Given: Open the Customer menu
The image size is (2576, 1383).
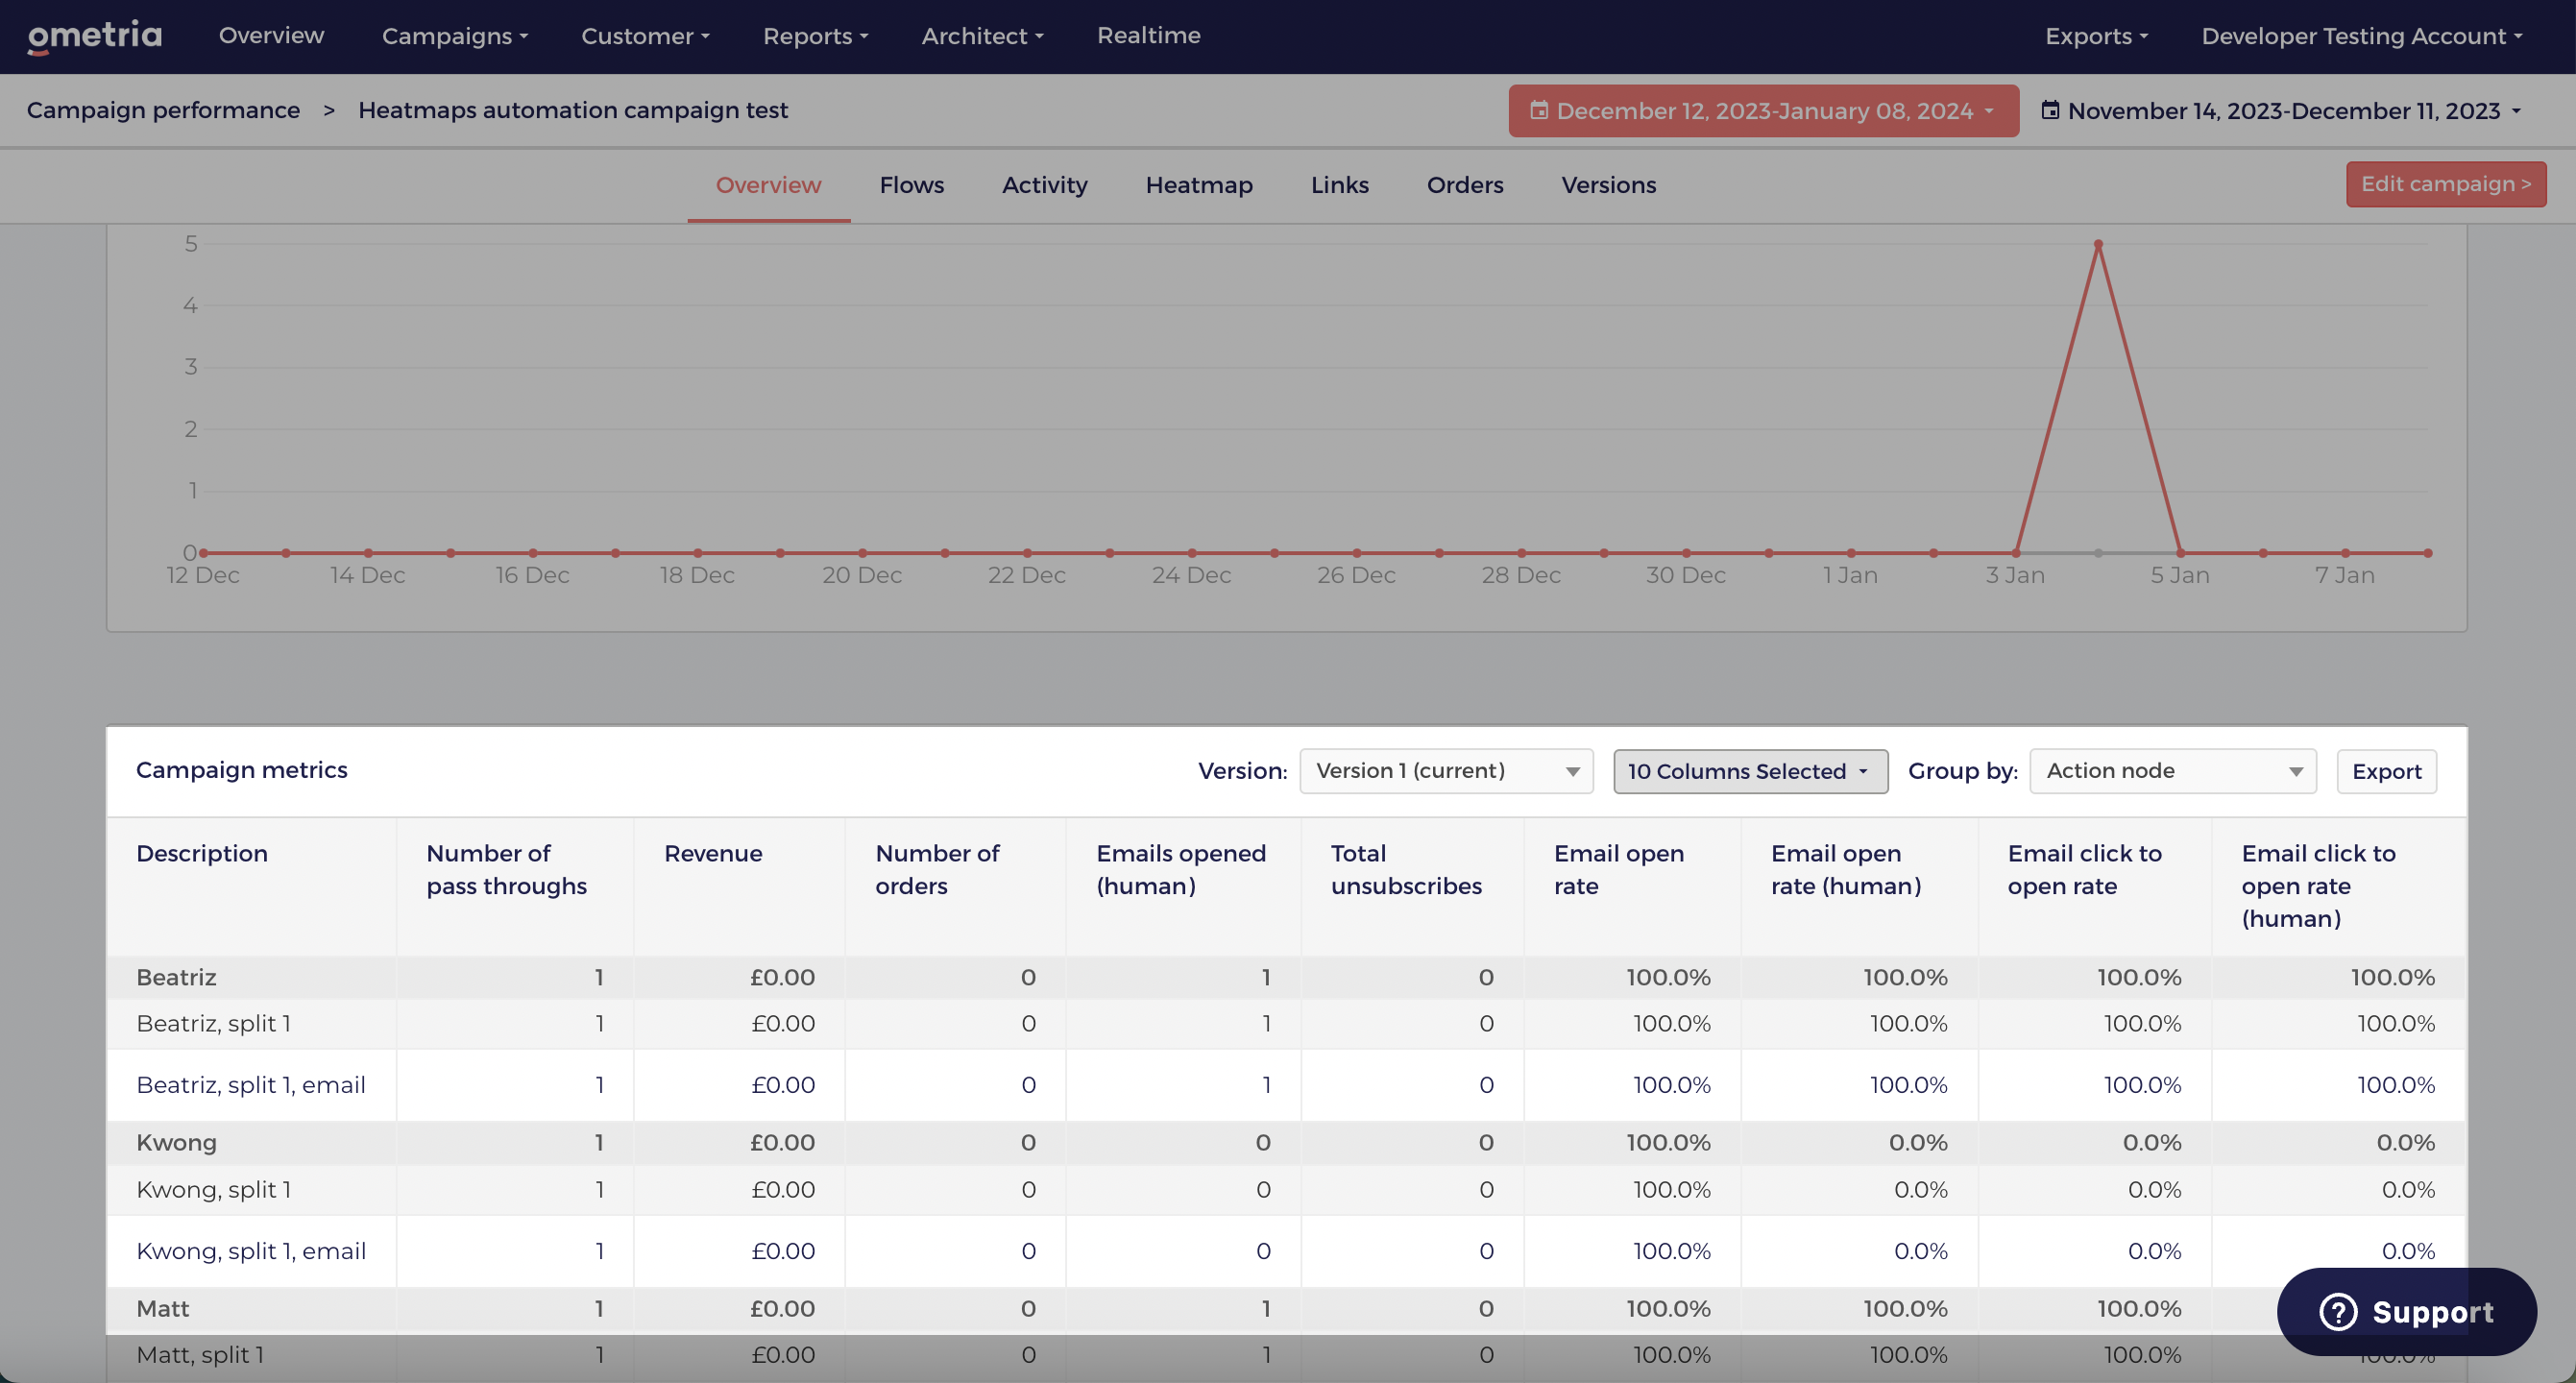Looking at the screenshot, I should coord(645,36).
